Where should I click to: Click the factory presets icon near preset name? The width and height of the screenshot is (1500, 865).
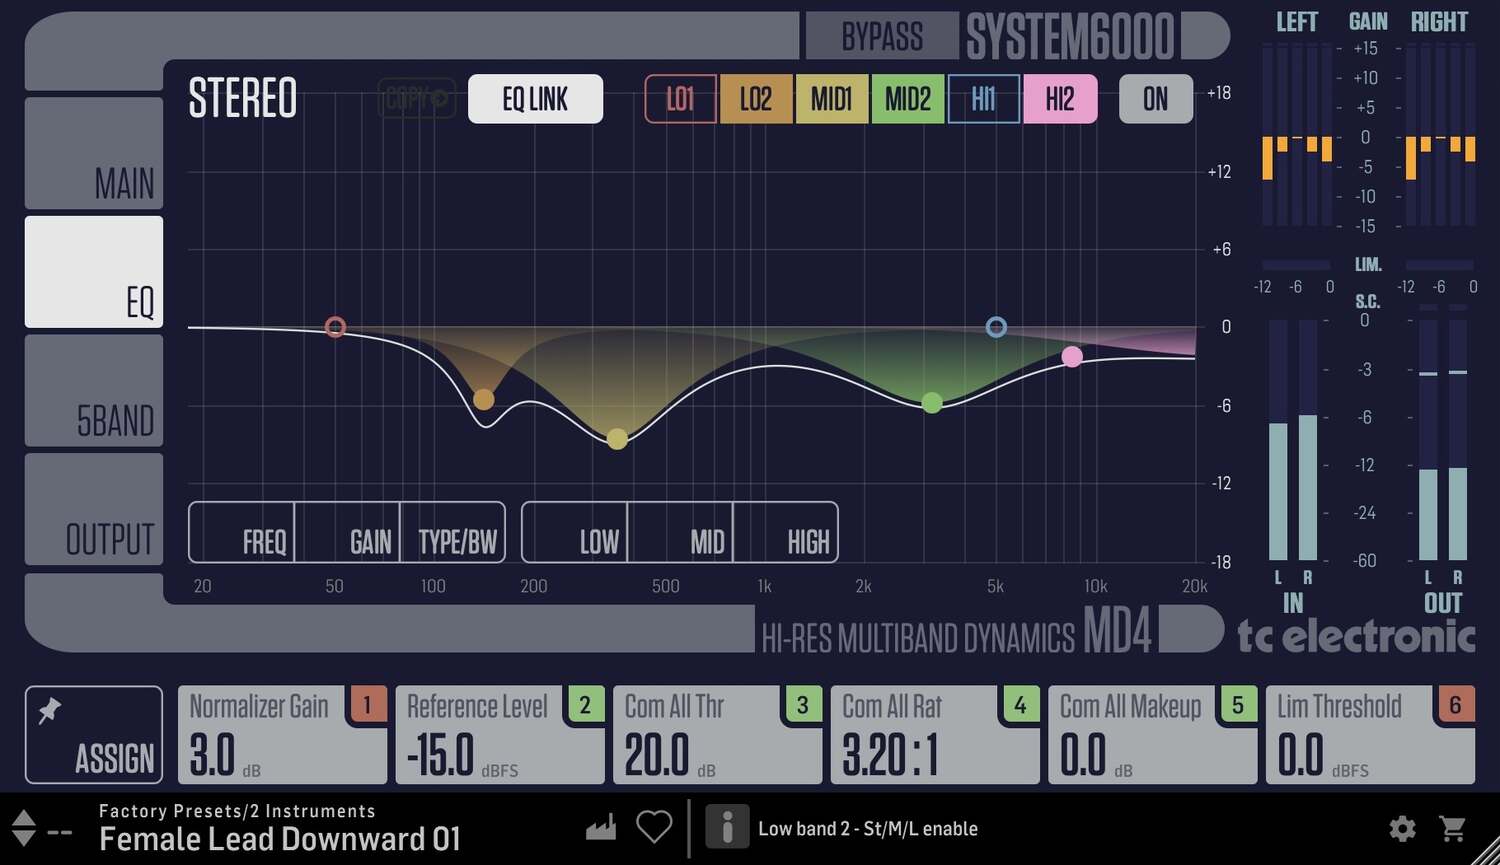[x=600, y=826]
